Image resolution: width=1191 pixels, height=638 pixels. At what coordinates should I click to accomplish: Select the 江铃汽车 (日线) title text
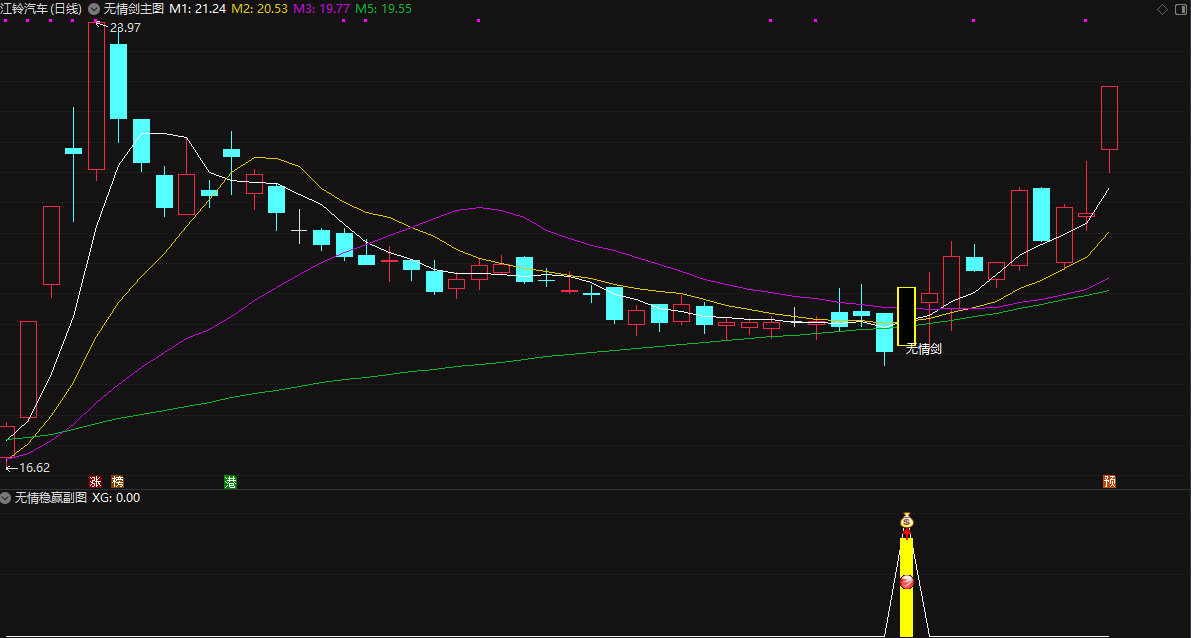tap(41, 9)
